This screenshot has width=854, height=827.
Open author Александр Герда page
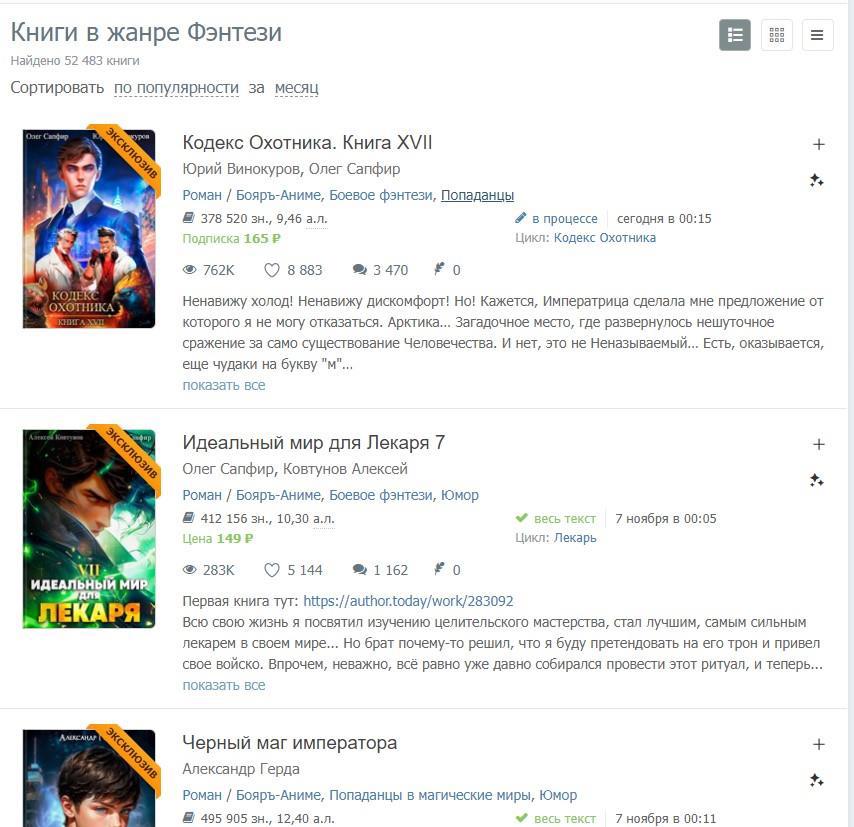(x=241, y=769)
